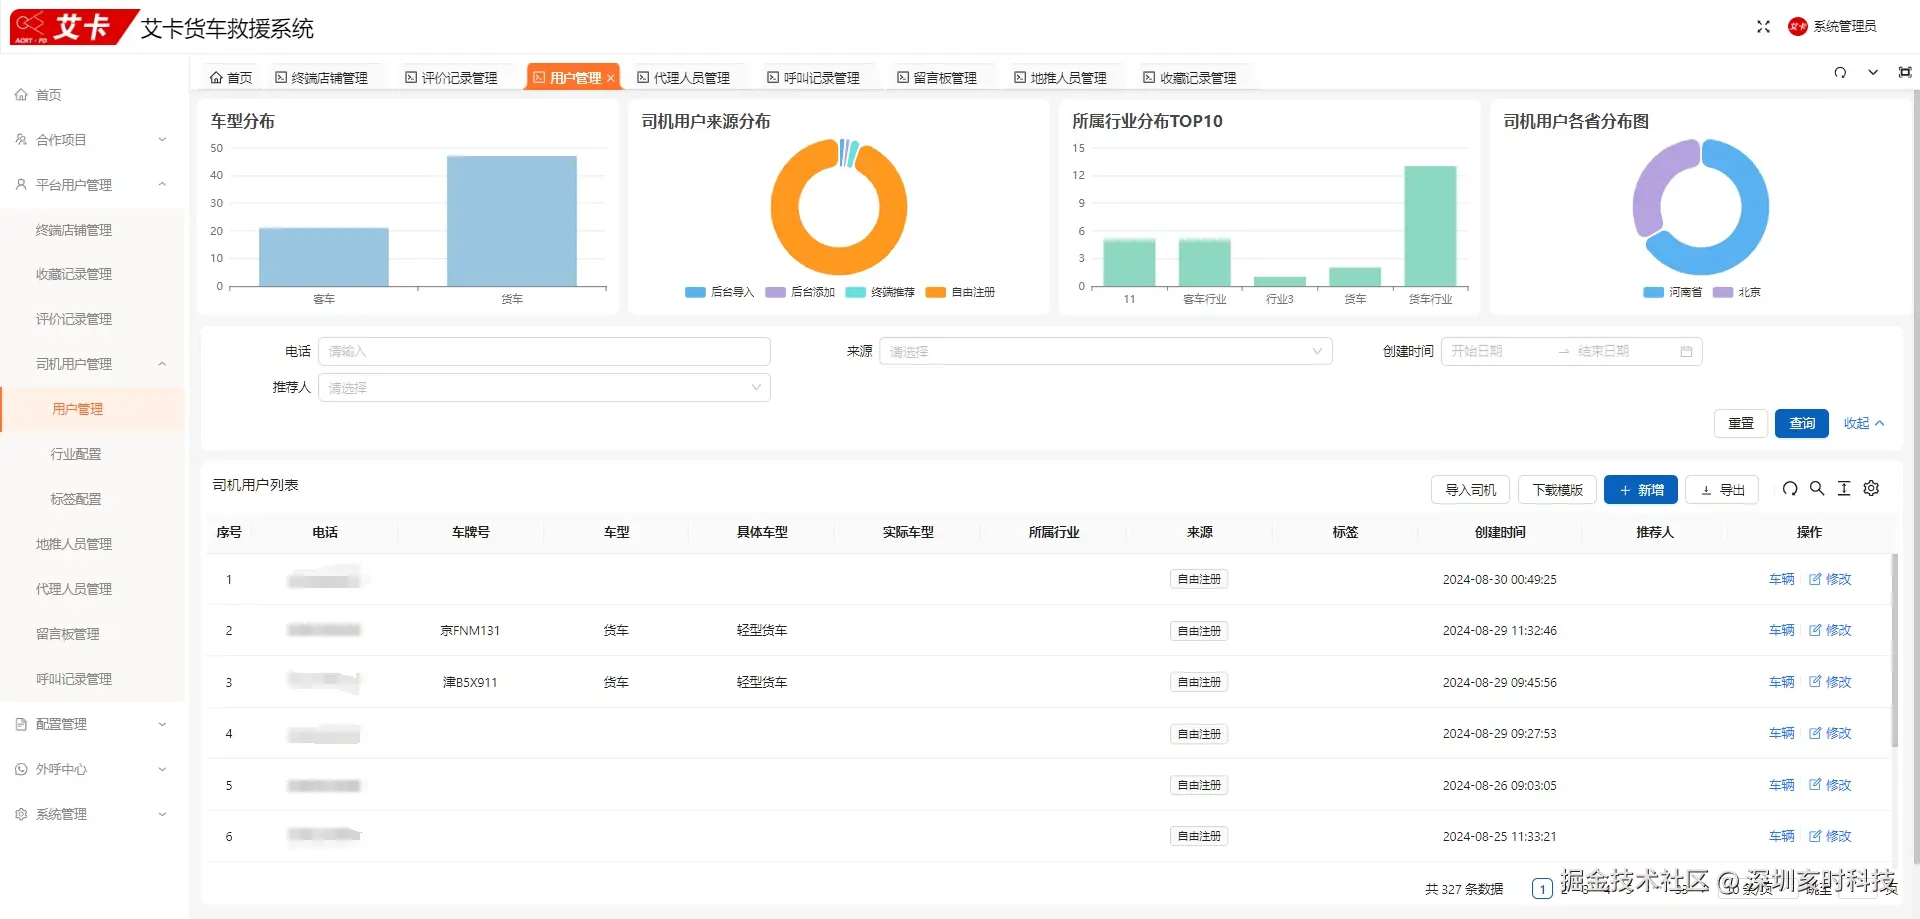Collapse search filters with 收起
The image size is (1920, 919).
pos(1864,424)
